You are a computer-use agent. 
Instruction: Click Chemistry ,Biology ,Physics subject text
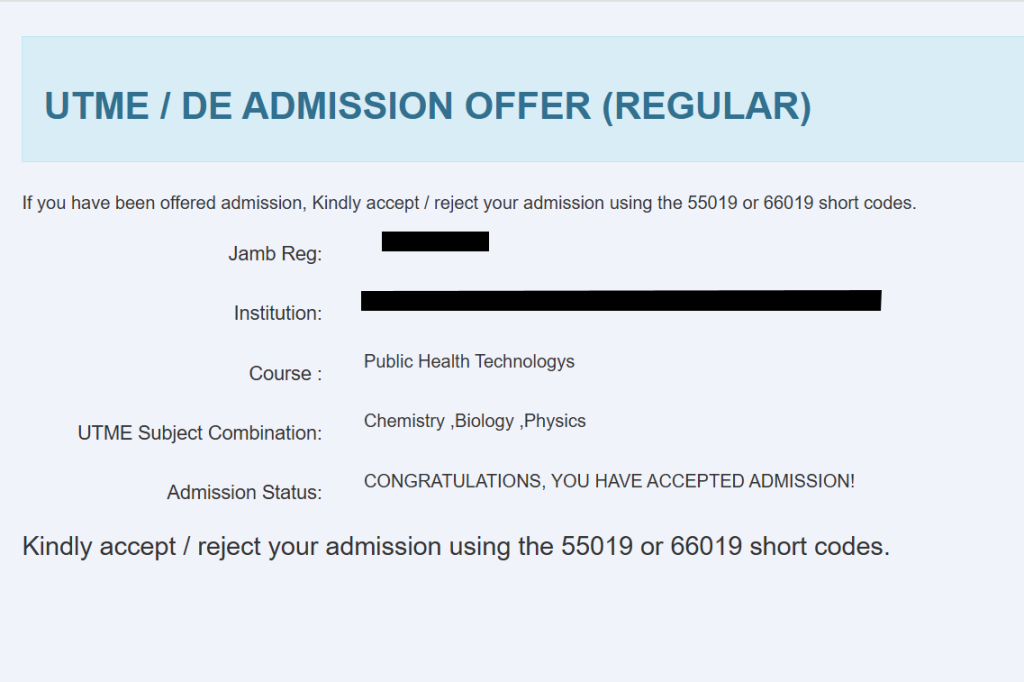click(x=475, y=421)
